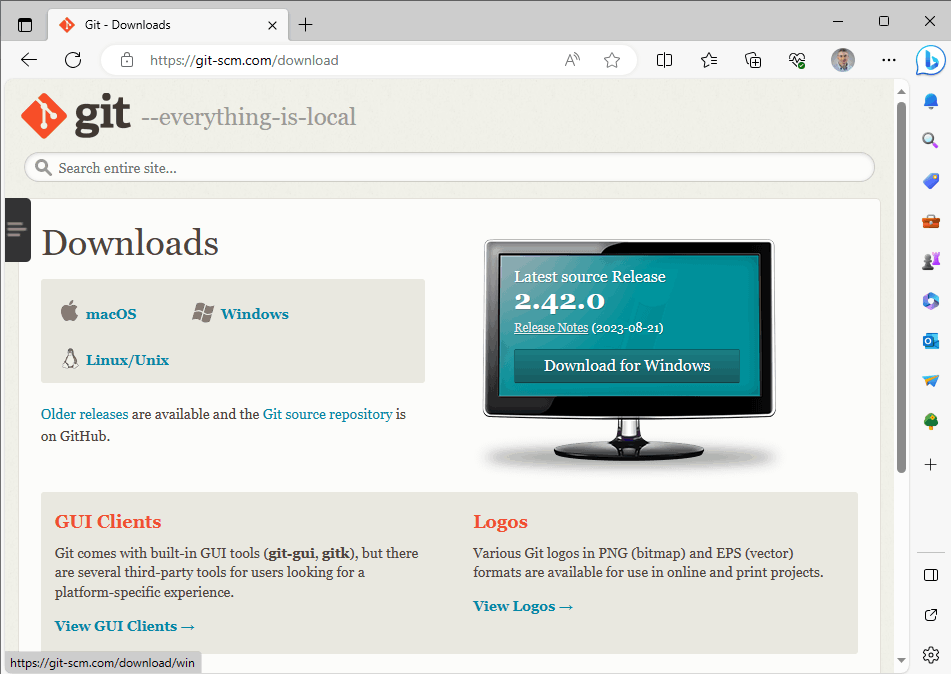This screenshot has height=674, width=951.
Task: Click the Logos heading
Action: click(x=500, y=522)
